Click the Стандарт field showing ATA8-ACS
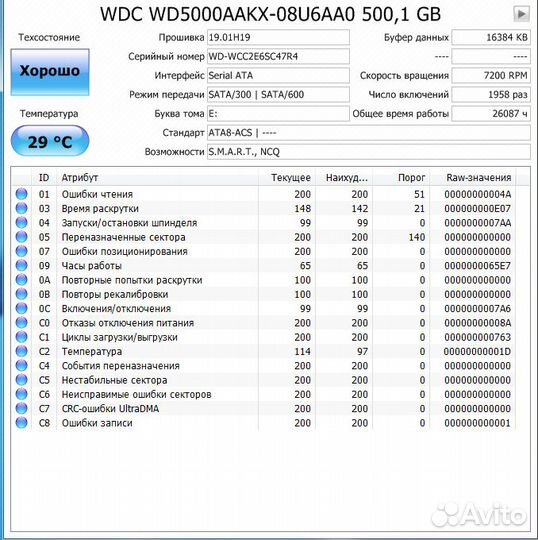 coord(369,133)
